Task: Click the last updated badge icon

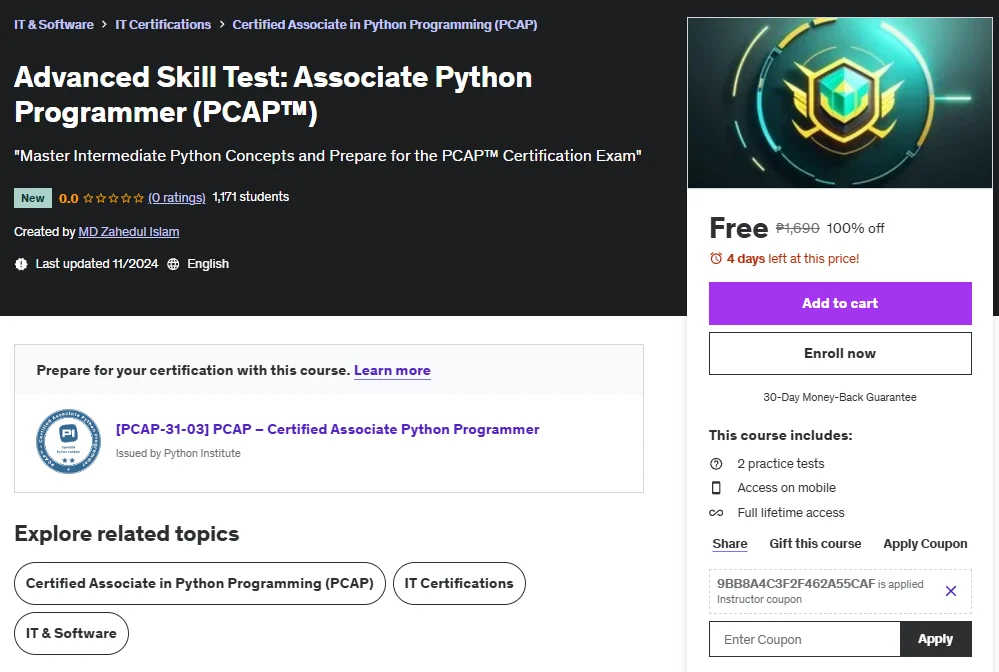Action: coord(21,264)
